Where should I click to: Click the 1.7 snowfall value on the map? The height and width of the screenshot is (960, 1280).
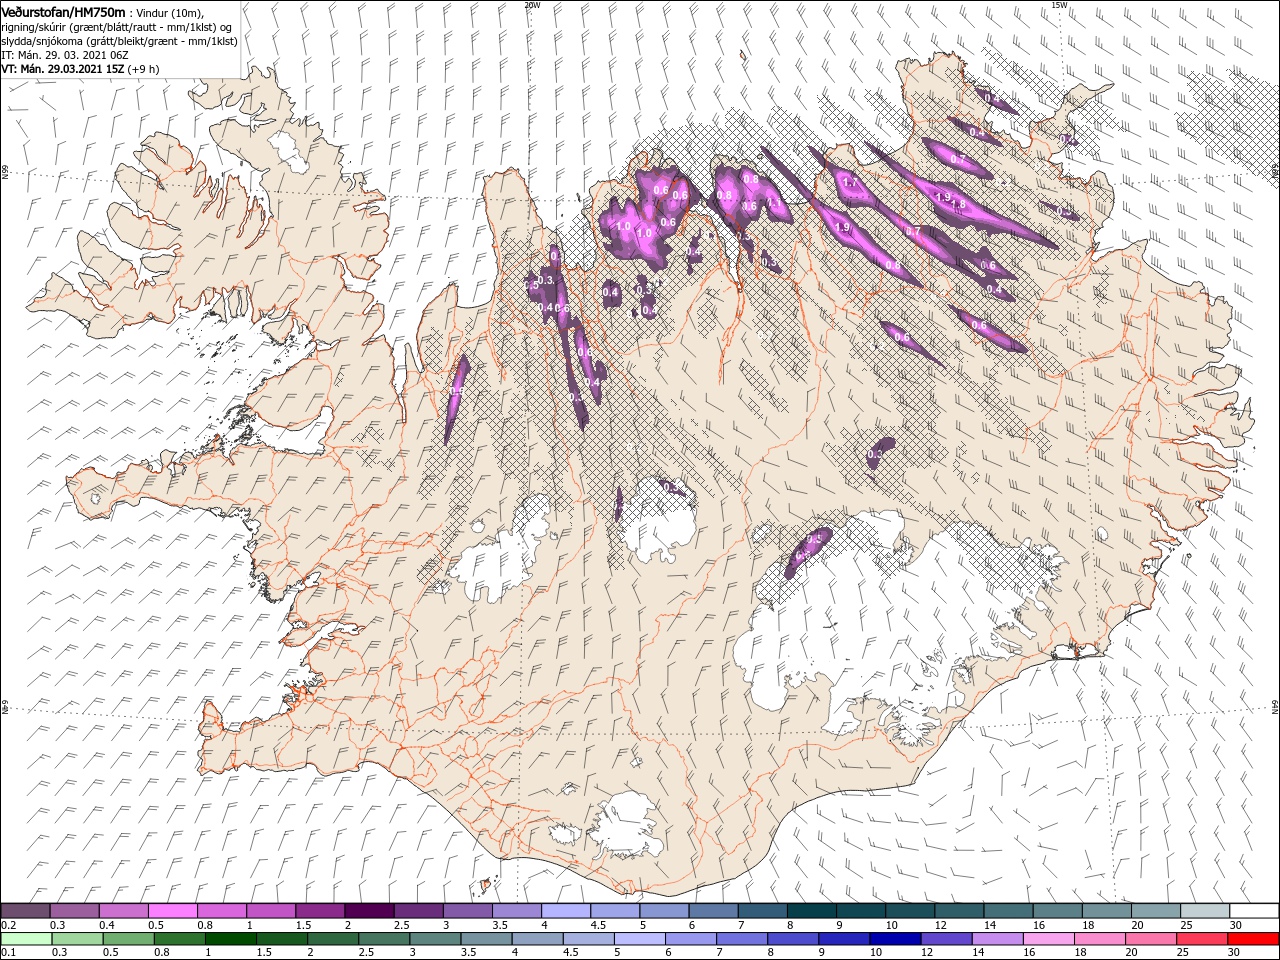[850, 182]
